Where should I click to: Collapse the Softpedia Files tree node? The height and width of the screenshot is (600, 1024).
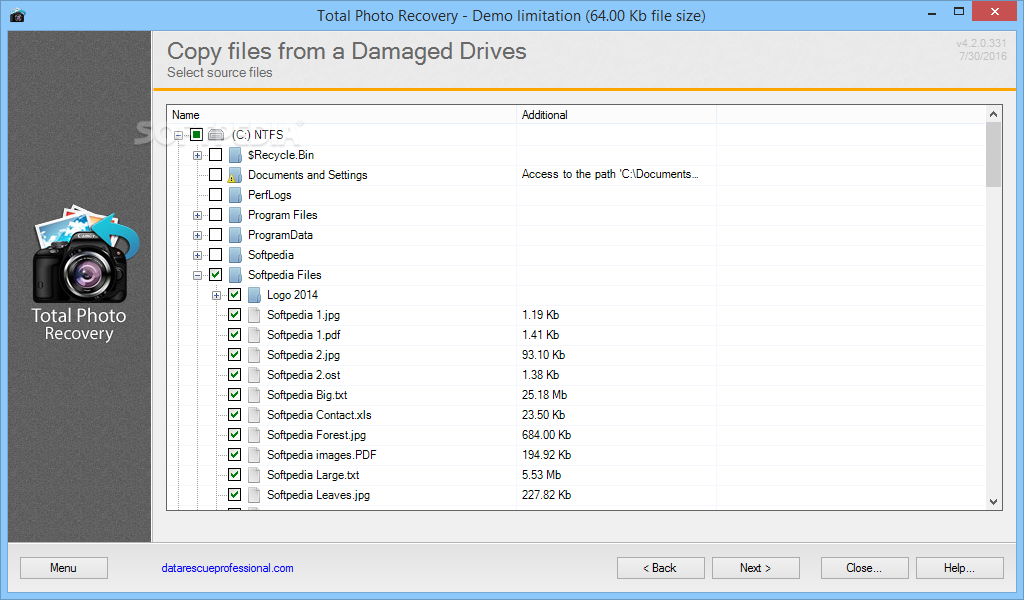point(197,276)
